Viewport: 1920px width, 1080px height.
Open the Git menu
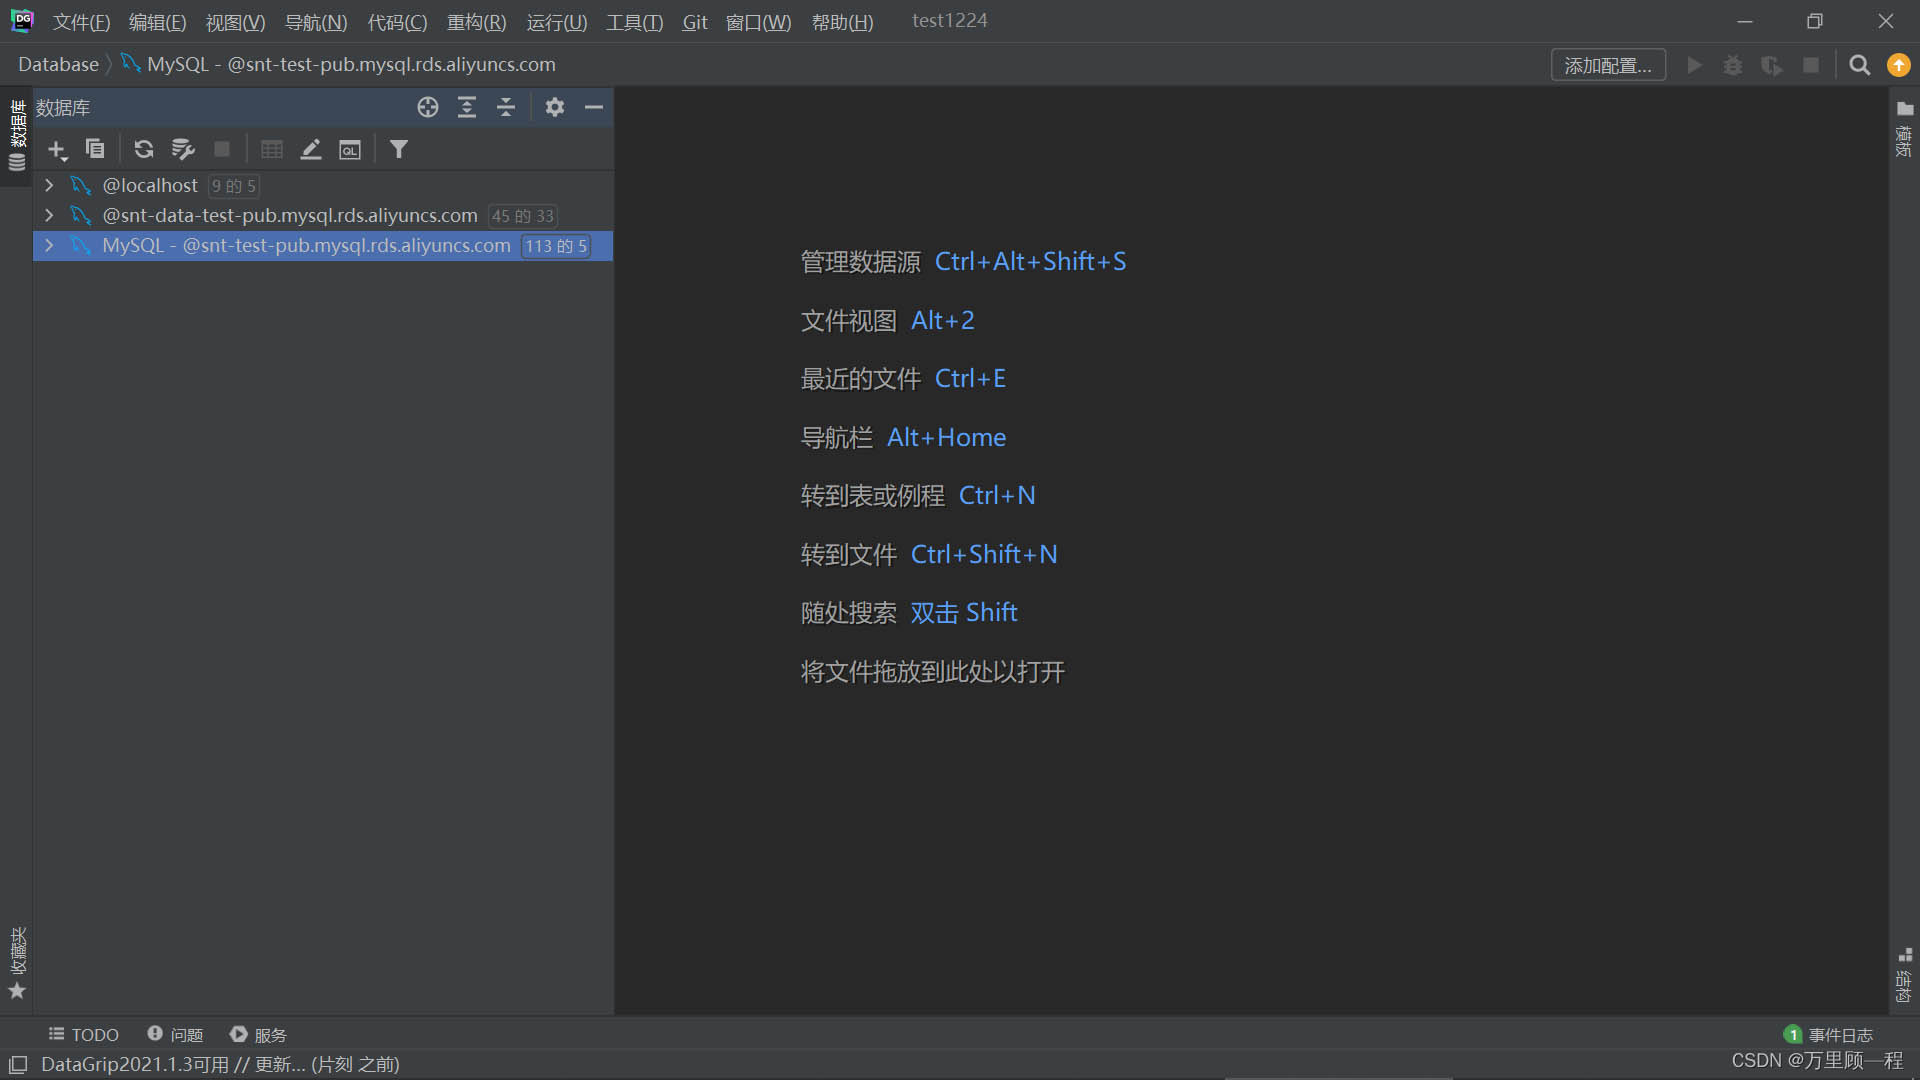pos(694,21)
